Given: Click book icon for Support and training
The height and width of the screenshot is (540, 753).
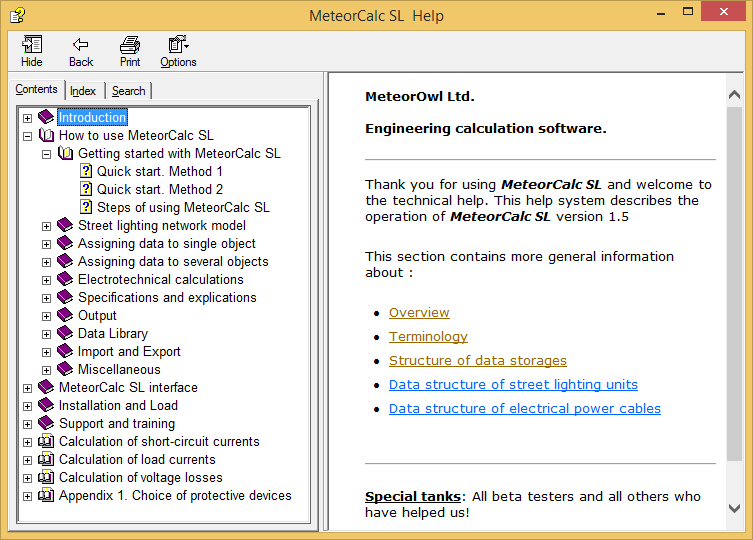Looking at the screenshot, I should pyautogui.click(x=46, y=423).
